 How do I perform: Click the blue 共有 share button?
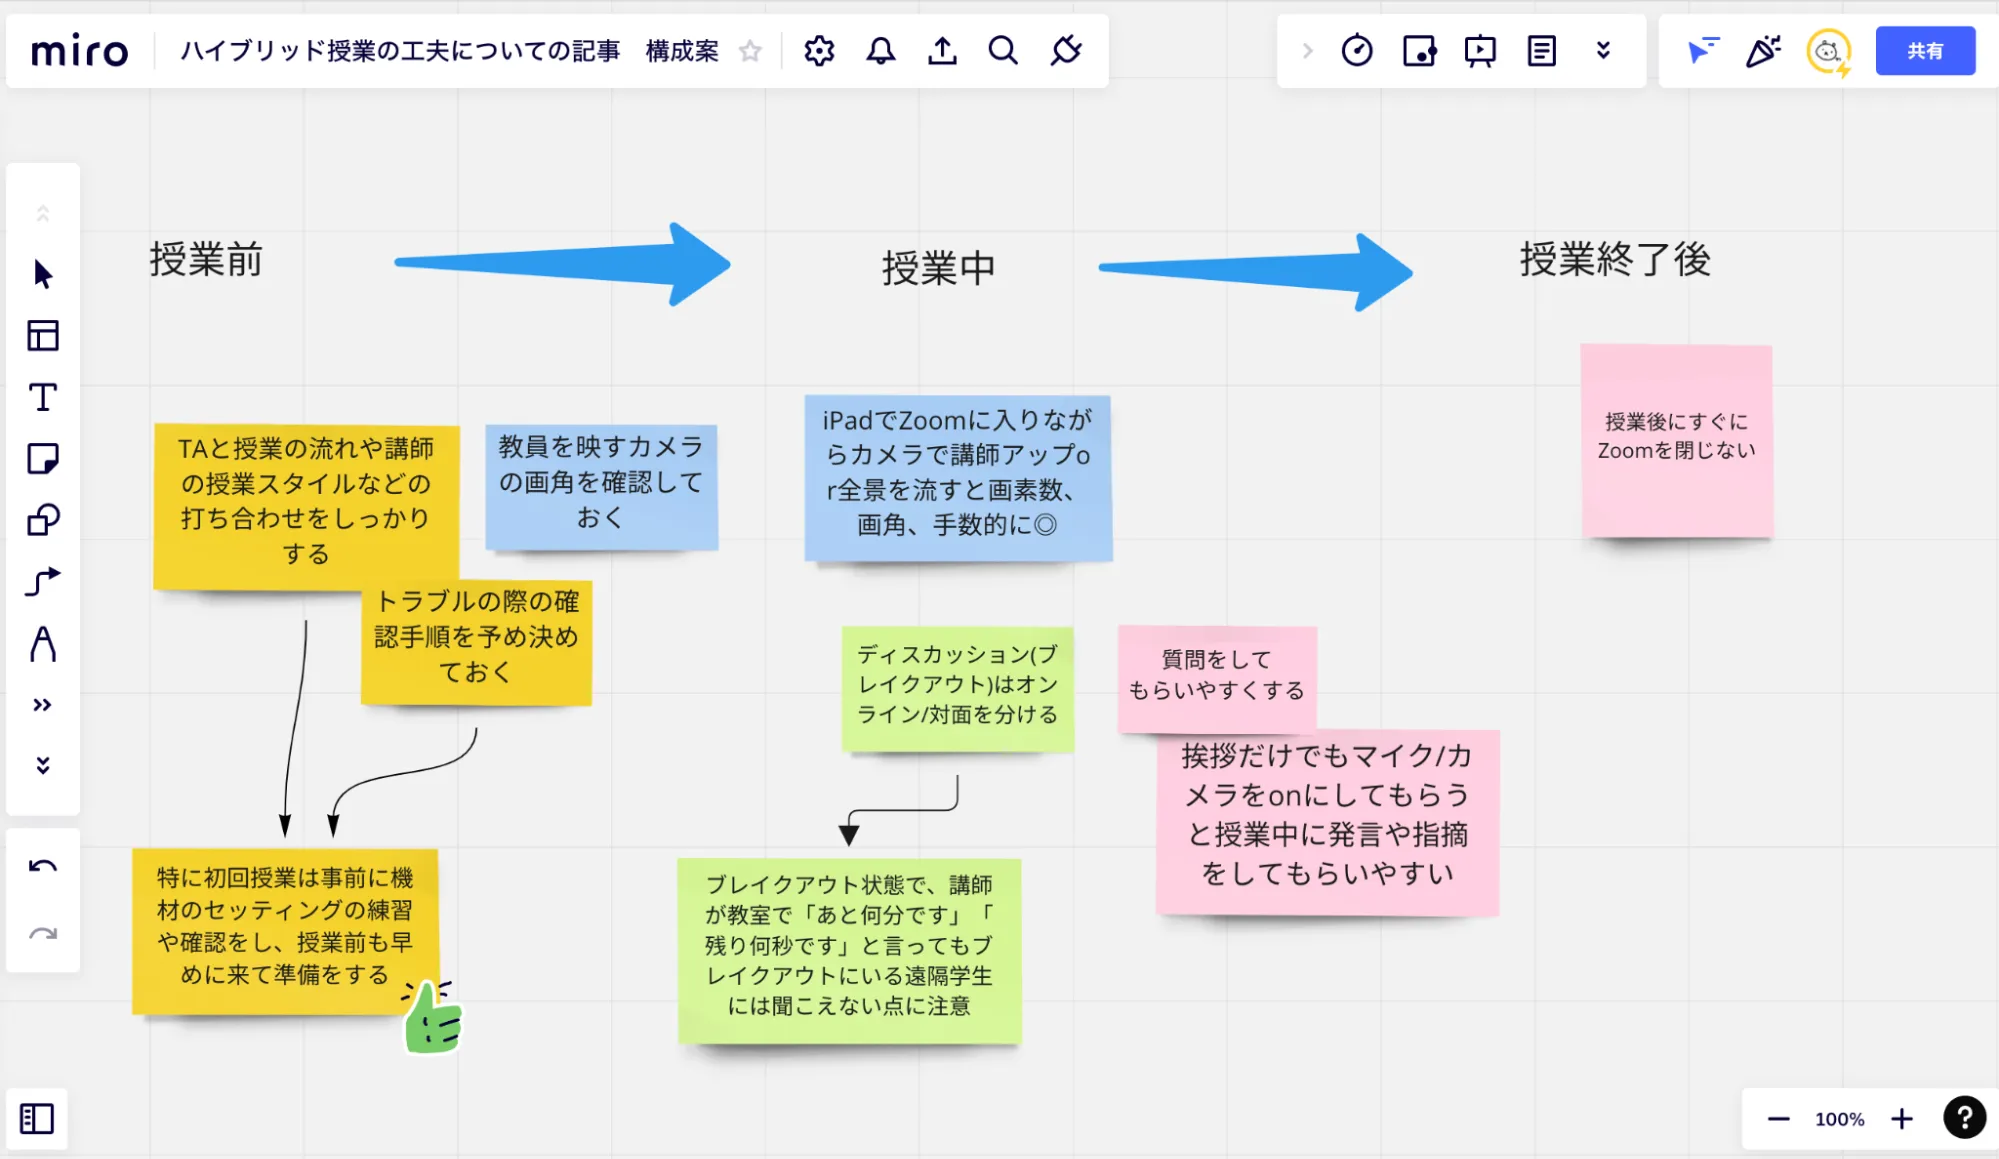click(x=1925, y=51)
